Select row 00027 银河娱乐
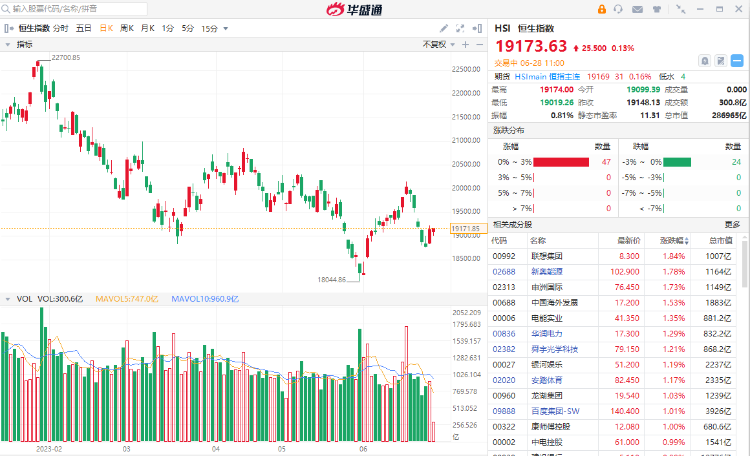This screenshot has height=456, width=750. 614,365
